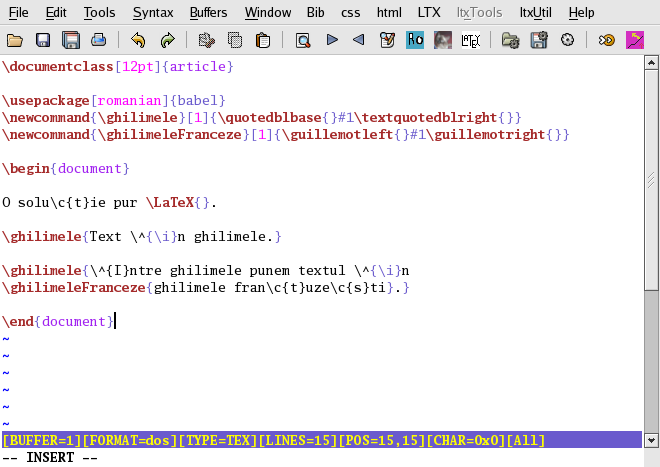The width and height of the screenshot is (660, 467).
Task: Click the scrollbar down arrow
Action: 651,439
